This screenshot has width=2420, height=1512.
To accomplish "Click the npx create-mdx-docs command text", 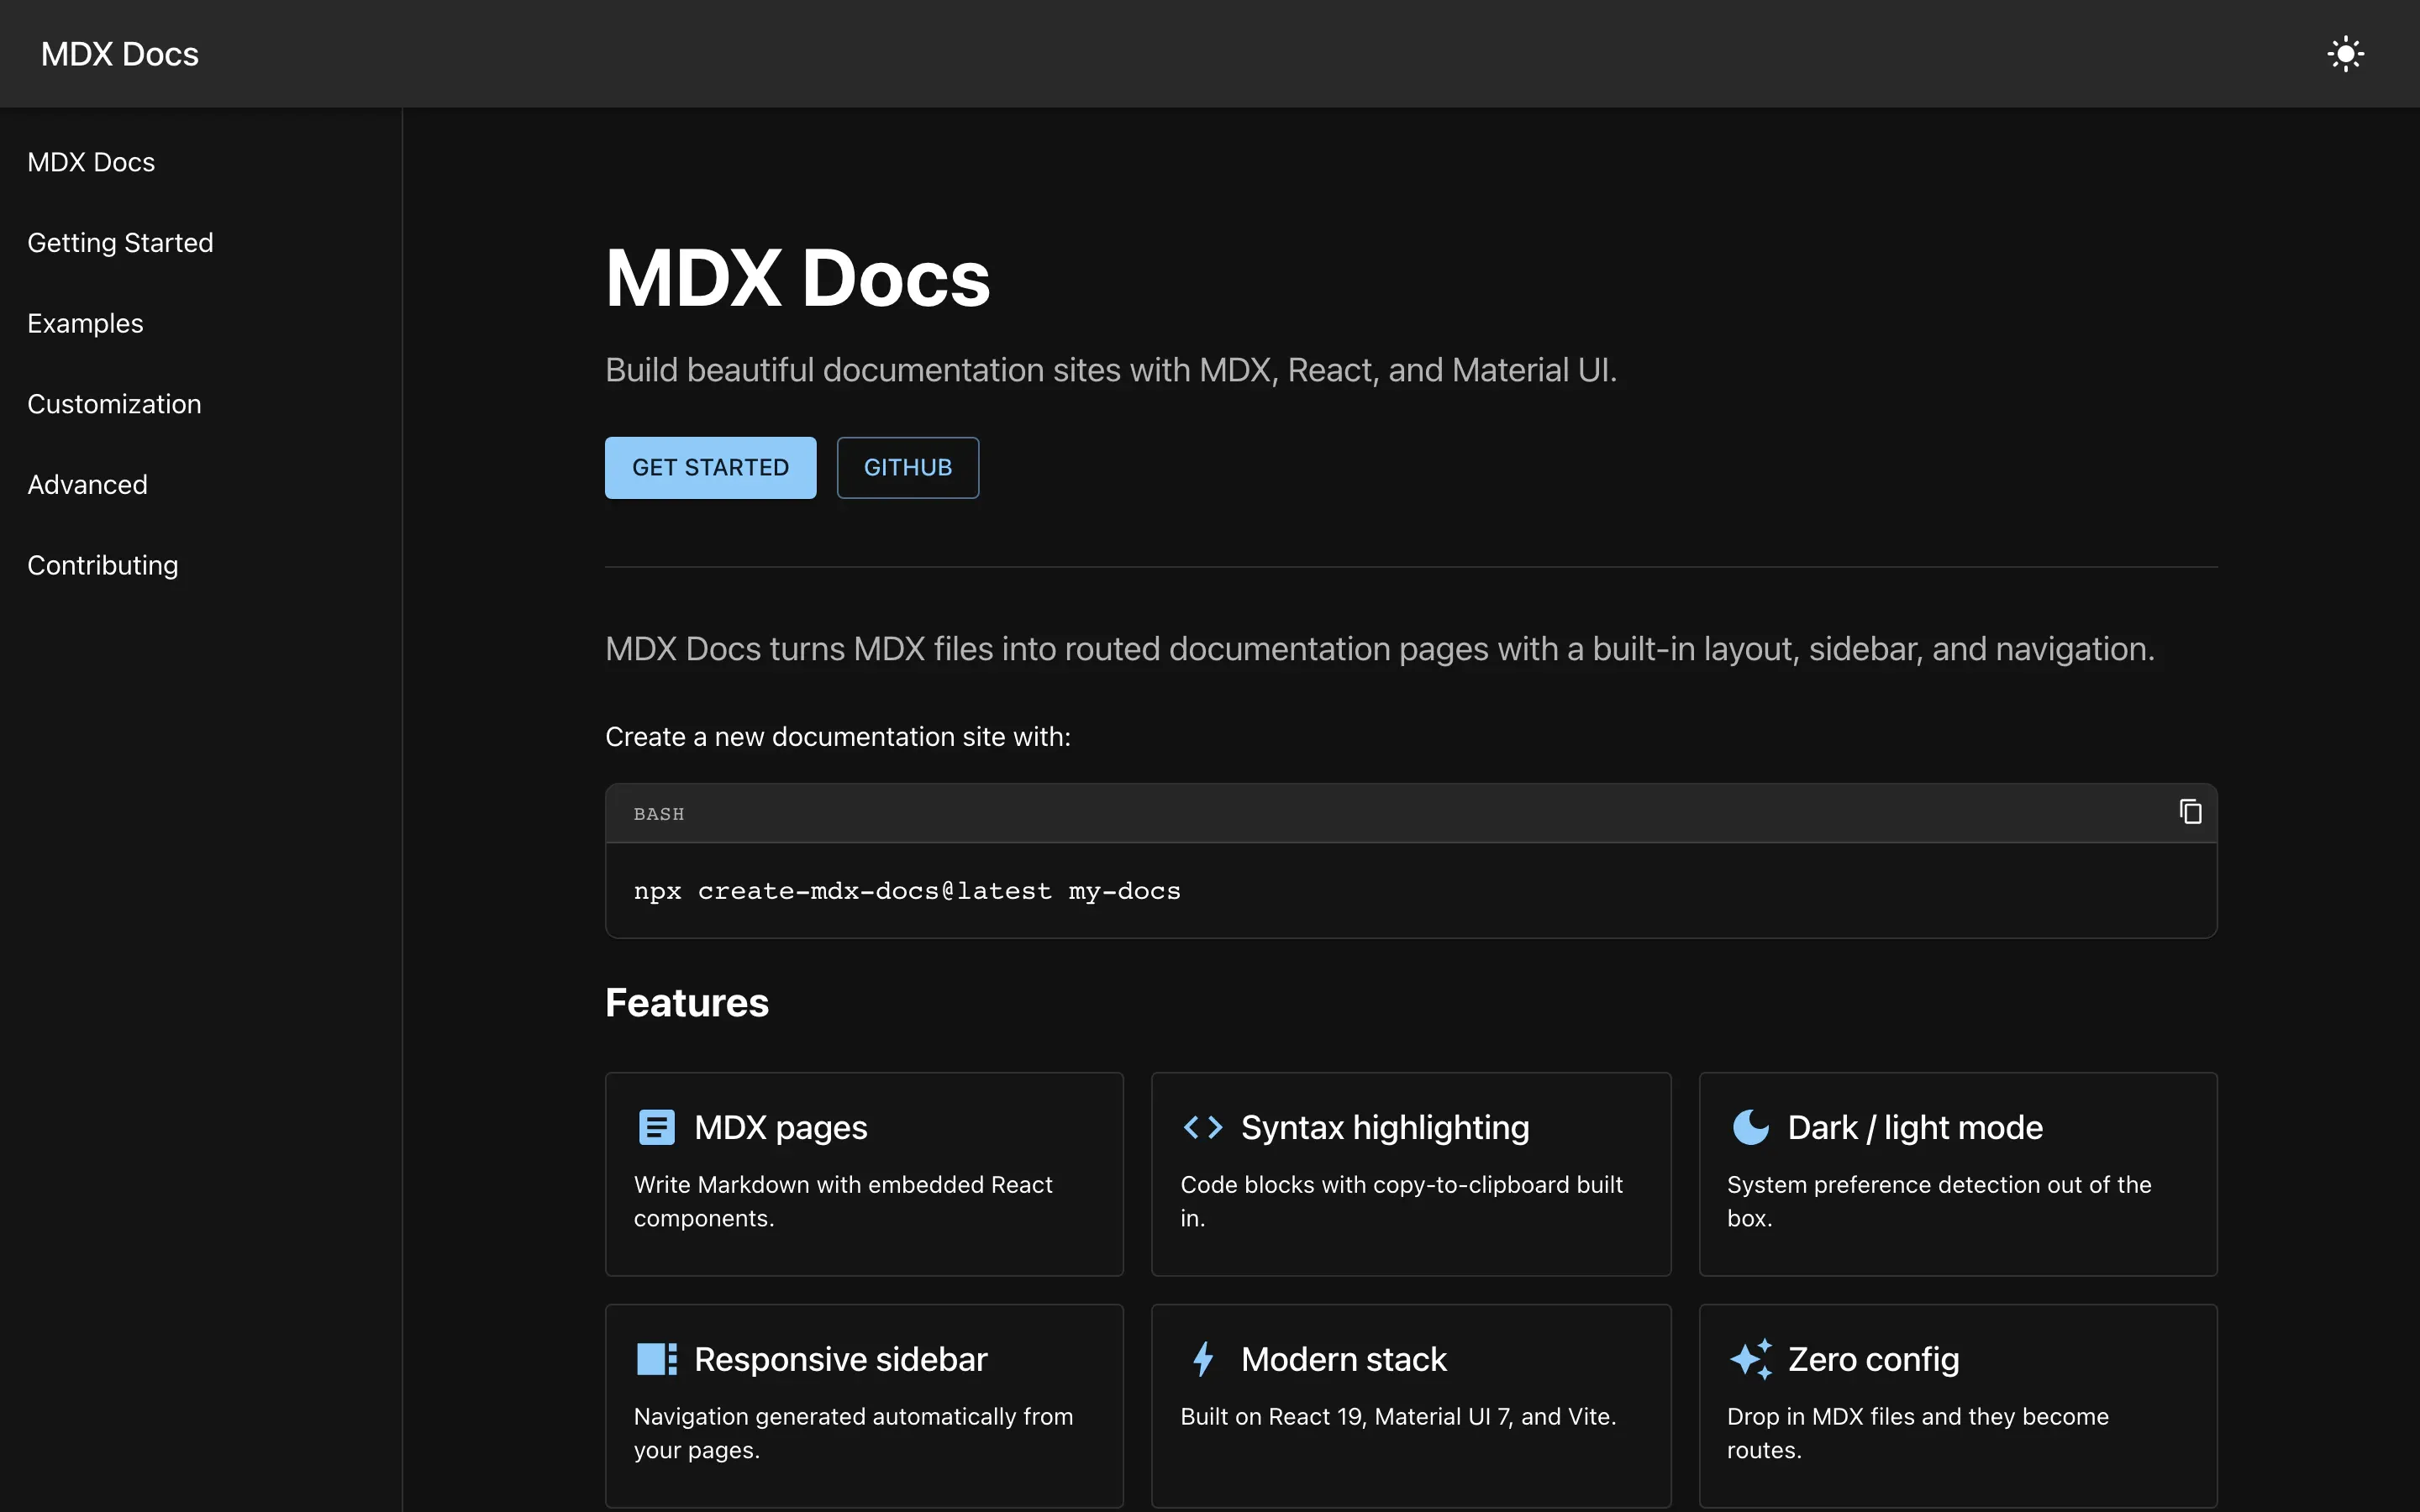I will [907, 891].
